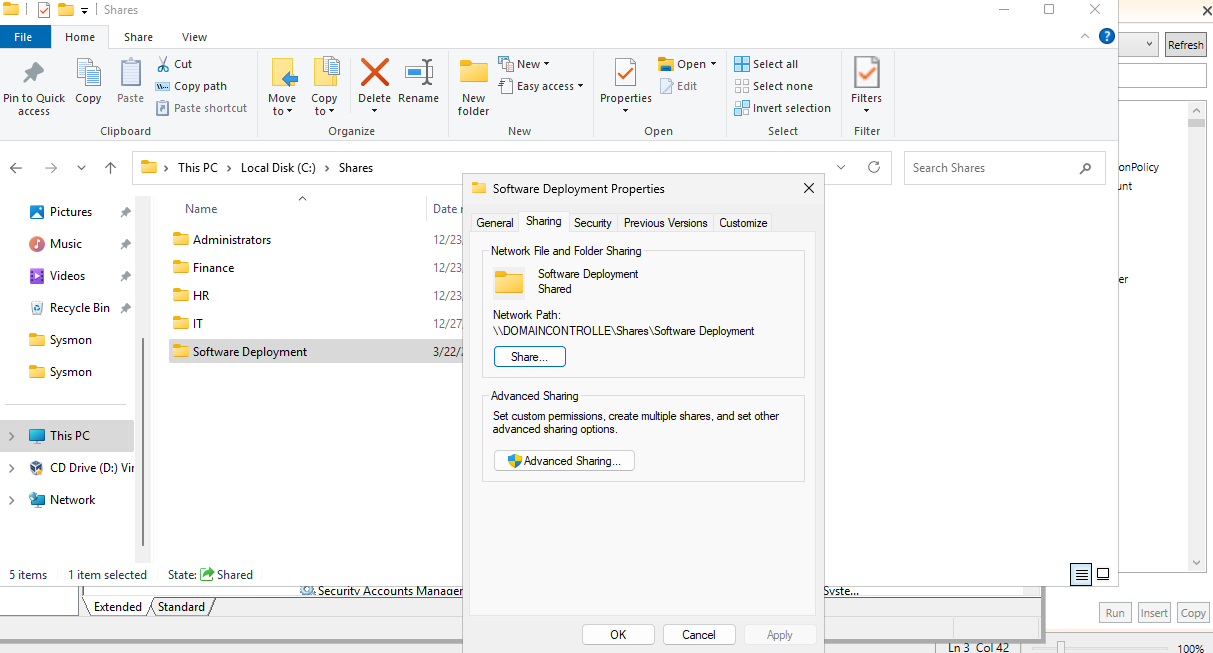
Task: Expand the This PC tree node
Action: (x=11, y=436)
